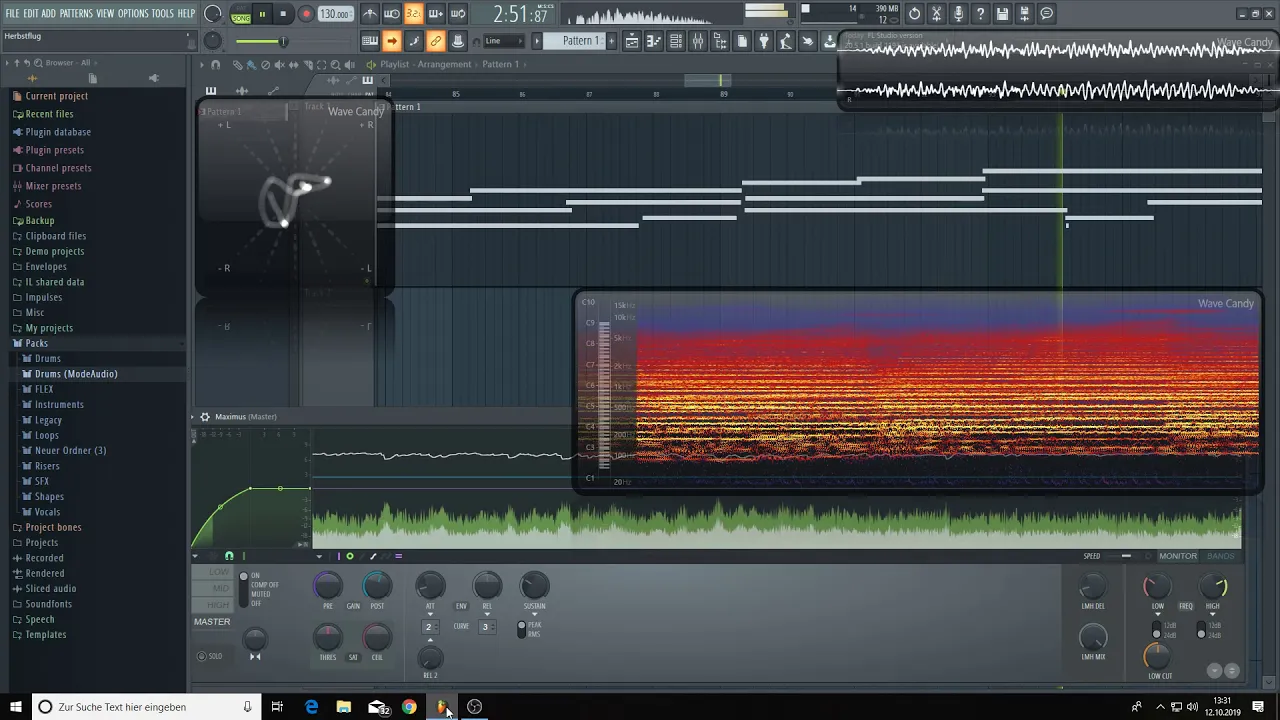Enable typing keyboard to piano icon
The width and height of the screenshot is (1280, 720).
[370, 41]
